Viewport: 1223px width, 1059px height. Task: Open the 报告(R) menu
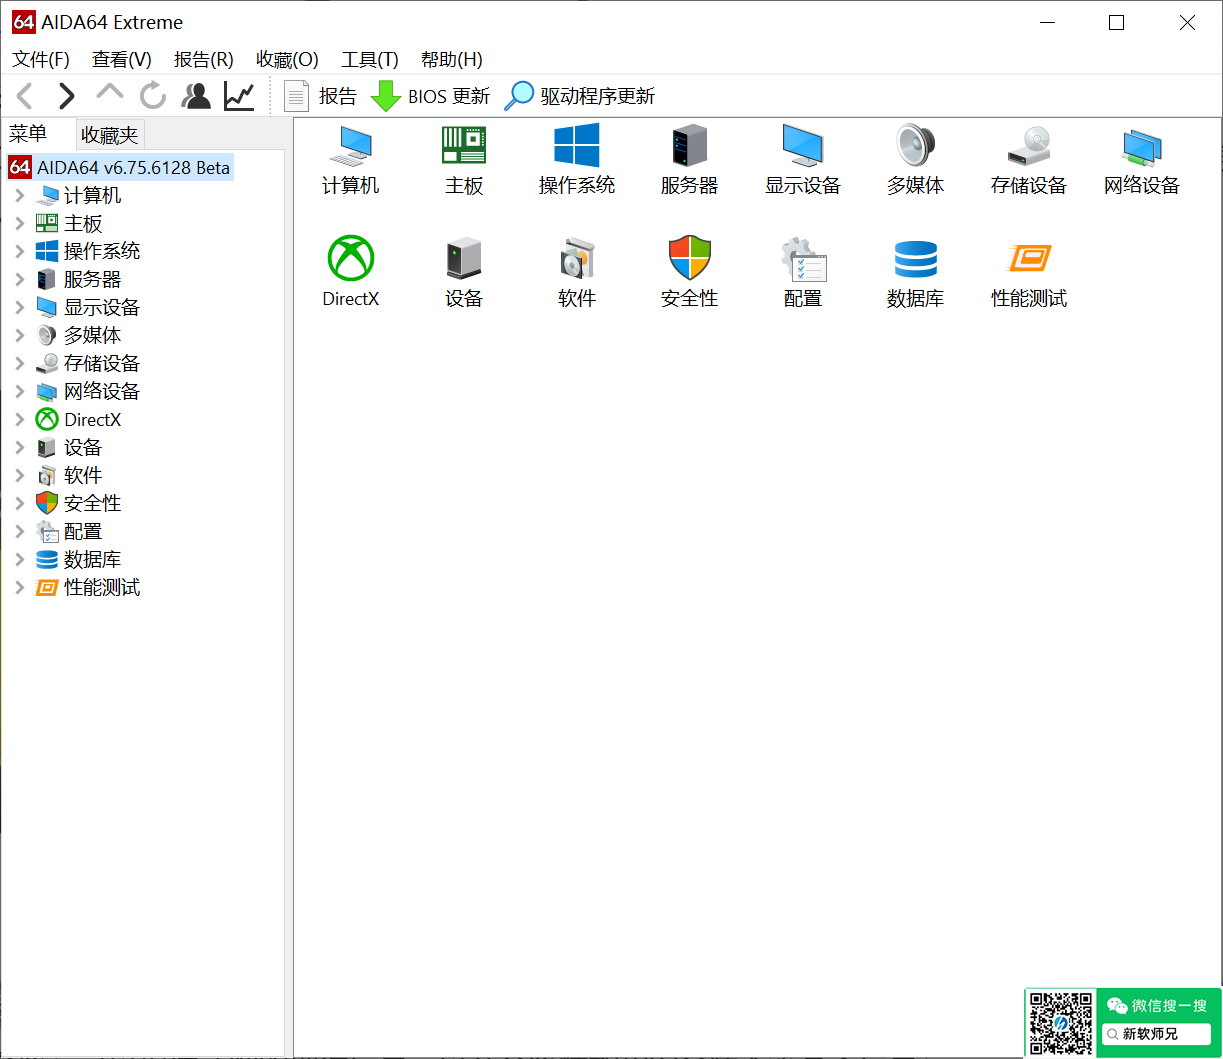(x=203, y=59)
